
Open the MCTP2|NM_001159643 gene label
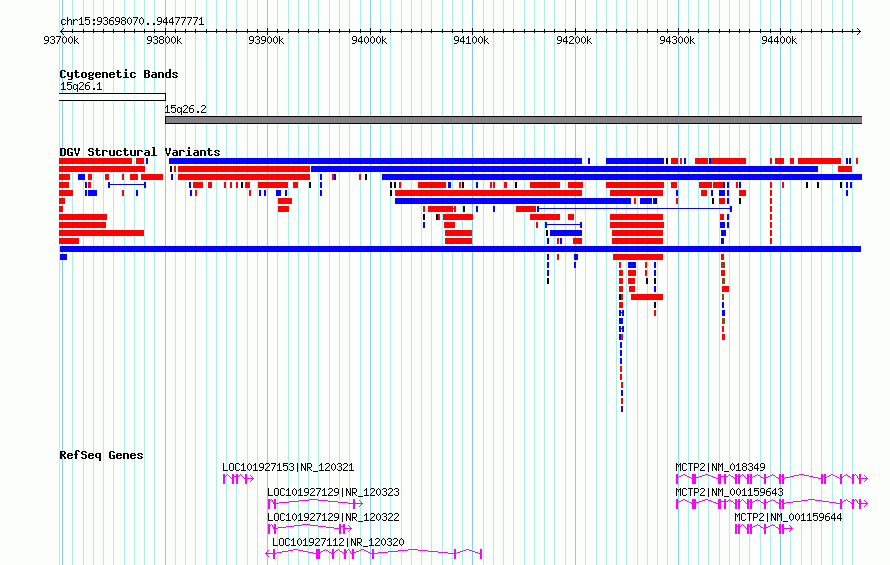(x=729, y=492)
